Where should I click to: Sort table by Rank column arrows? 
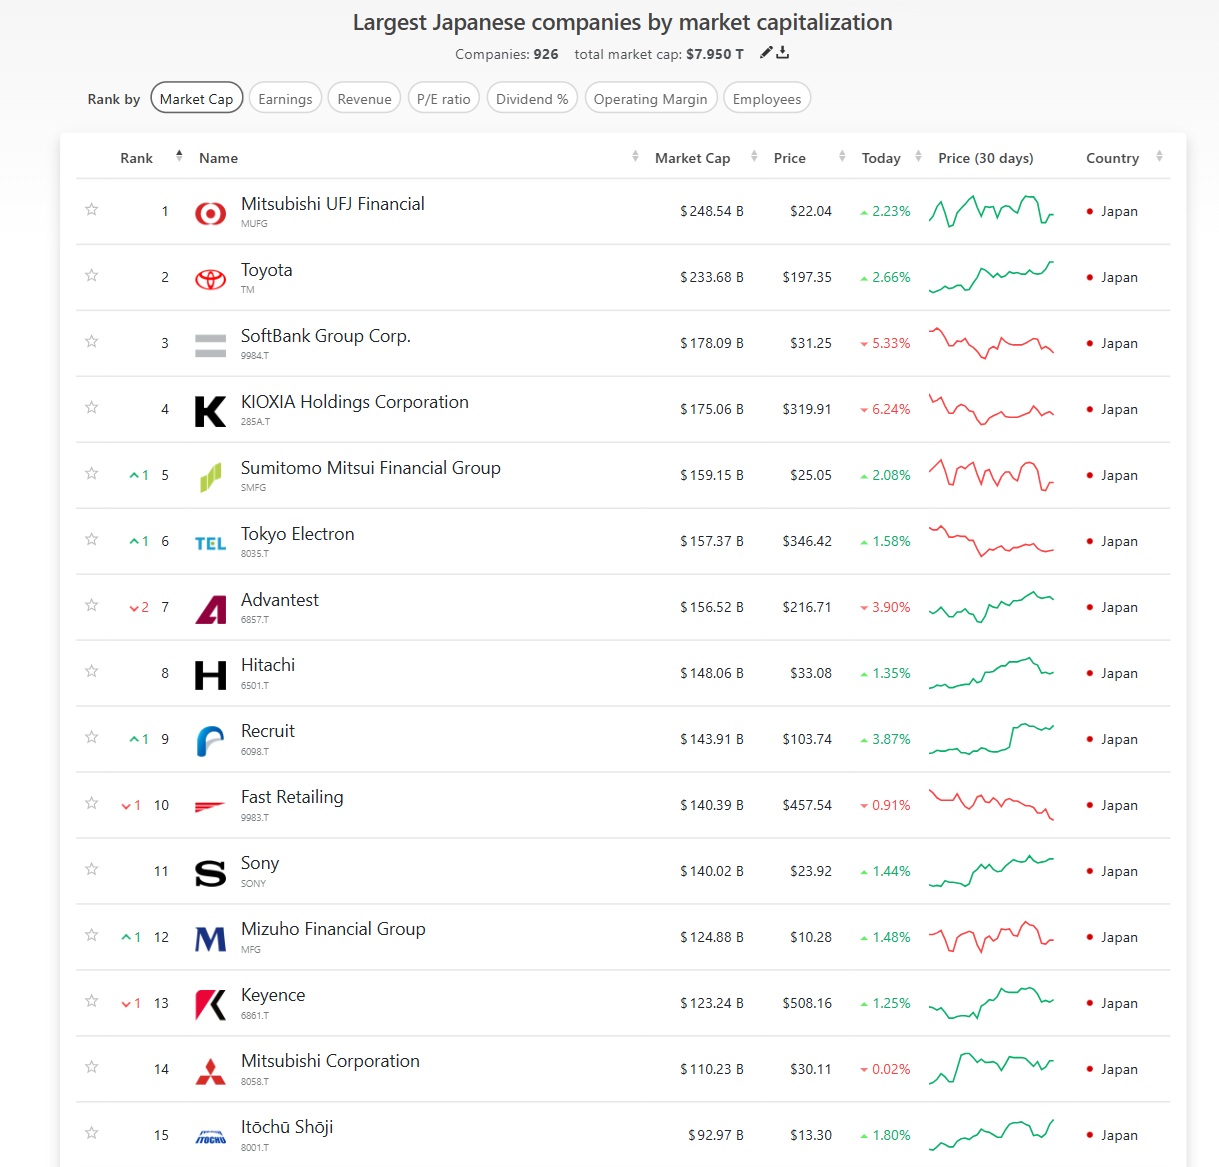179,156
